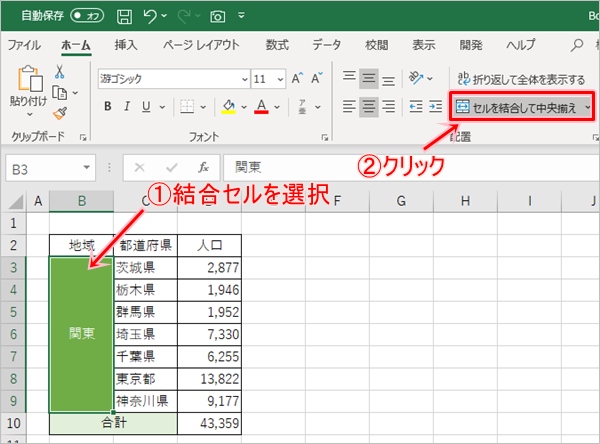Apply the red font color A
600x444 pixels.
(x=261, y=106)
